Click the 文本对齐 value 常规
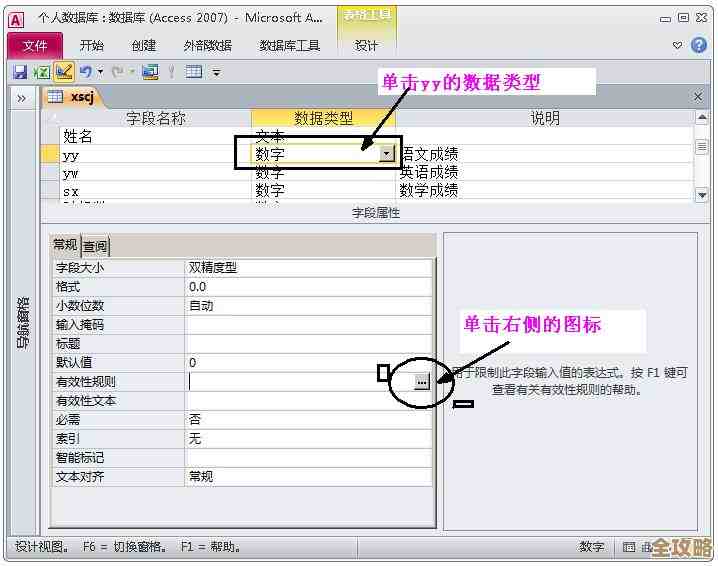The height and width of the screenshot is (566, 718). (308, 477)
